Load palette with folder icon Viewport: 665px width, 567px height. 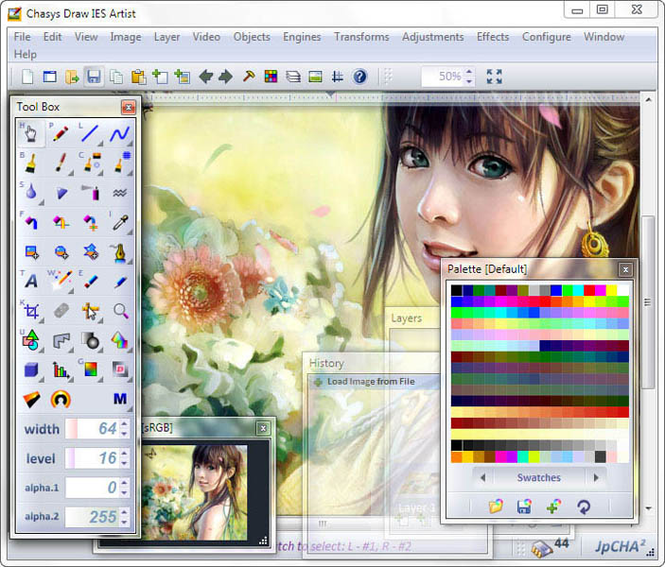tap(495, 506)
